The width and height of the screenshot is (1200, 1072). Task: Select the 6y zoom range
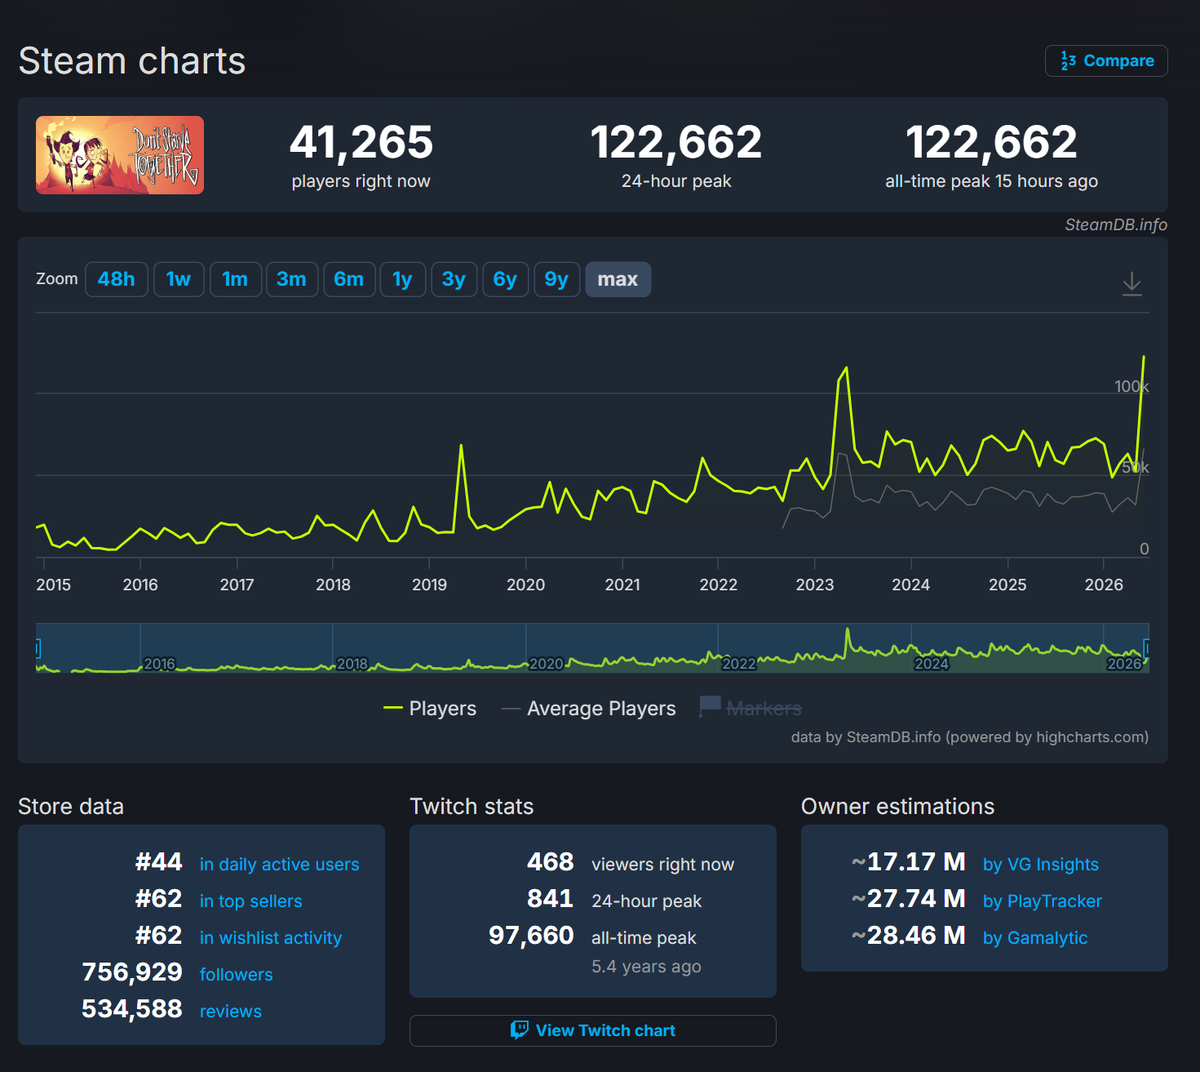505,279
